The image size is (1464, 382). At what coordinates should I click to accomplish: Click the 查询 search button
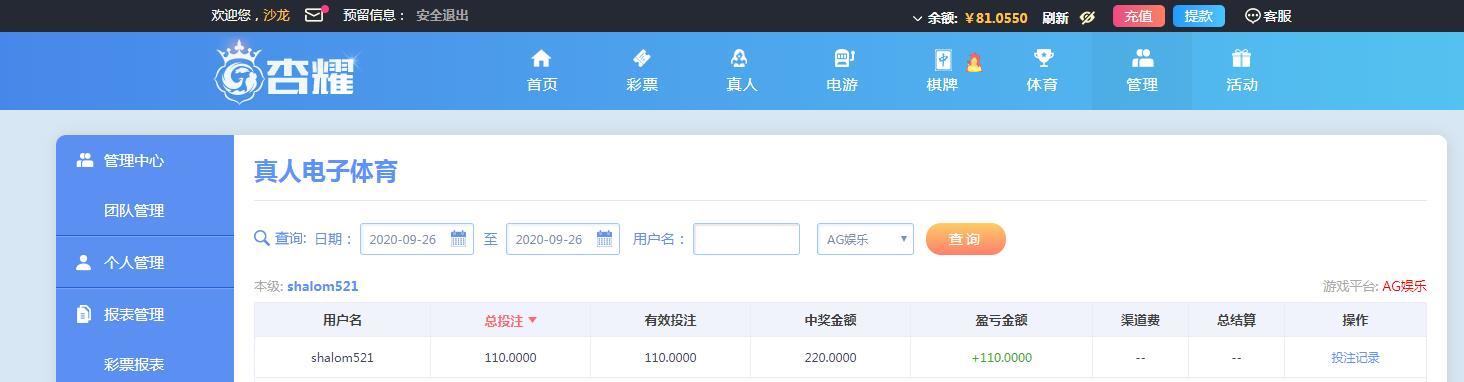pos(965,239)
